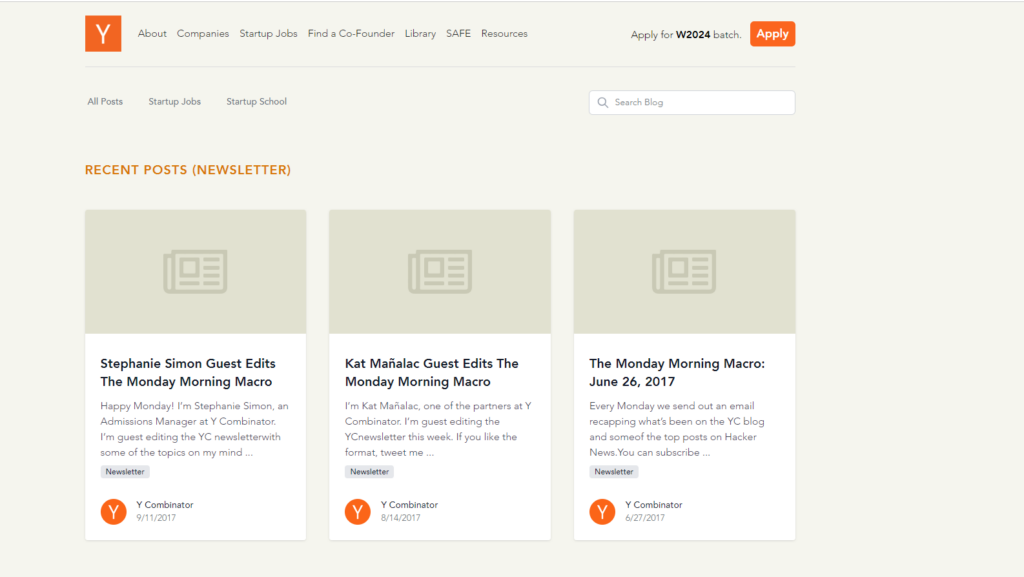
Task: Go to Startup Jobs in top navigation
Action: [268, 33]
